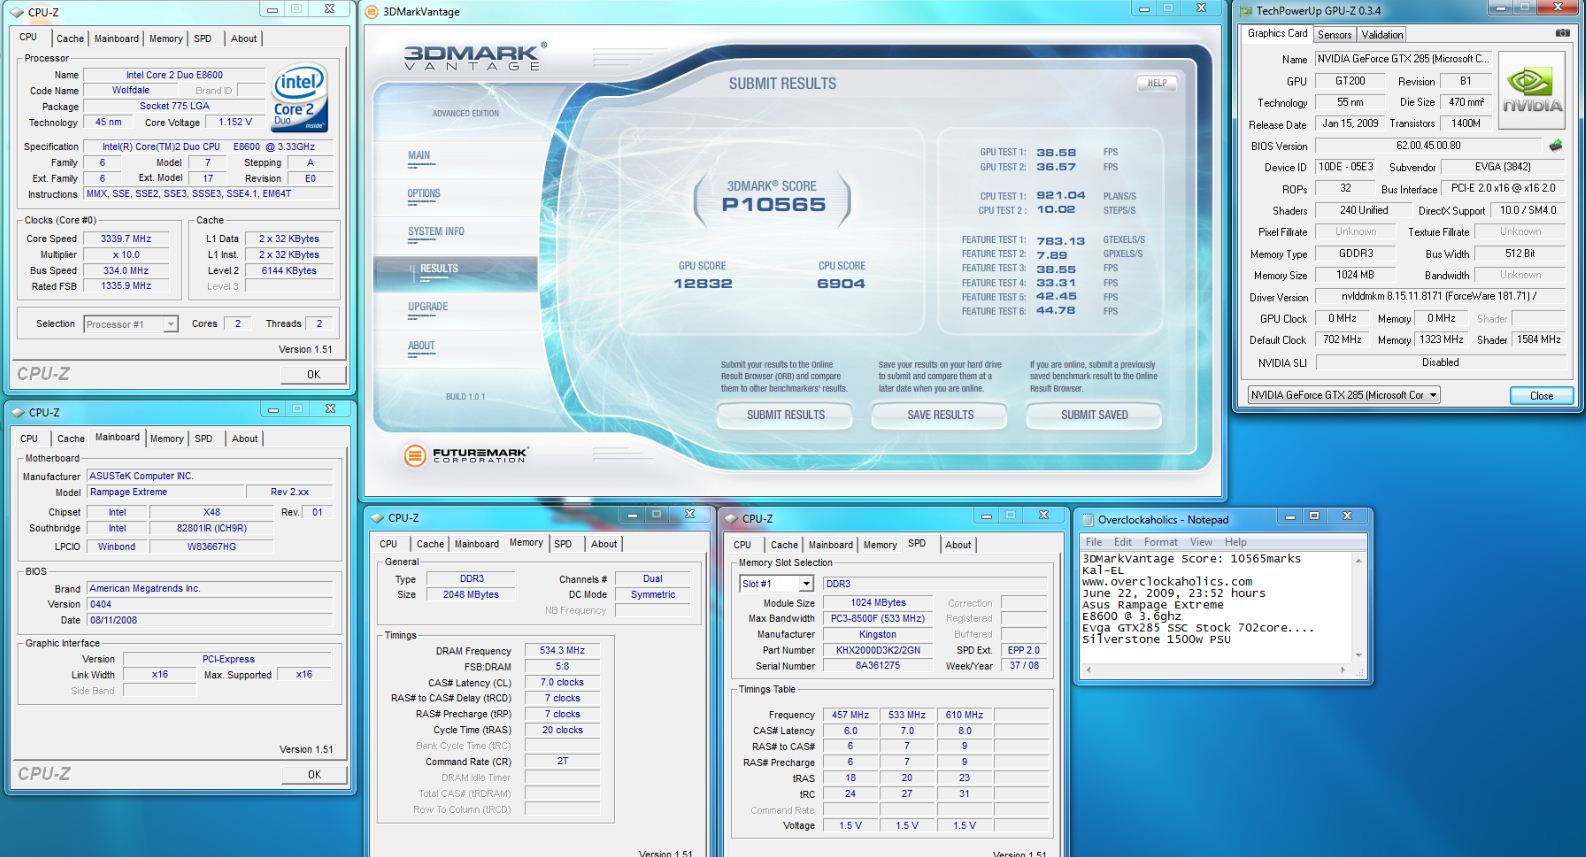Click the Futuremark Corporation logo
Viewport: 1586px width, 857px height.
click(465, 456)
